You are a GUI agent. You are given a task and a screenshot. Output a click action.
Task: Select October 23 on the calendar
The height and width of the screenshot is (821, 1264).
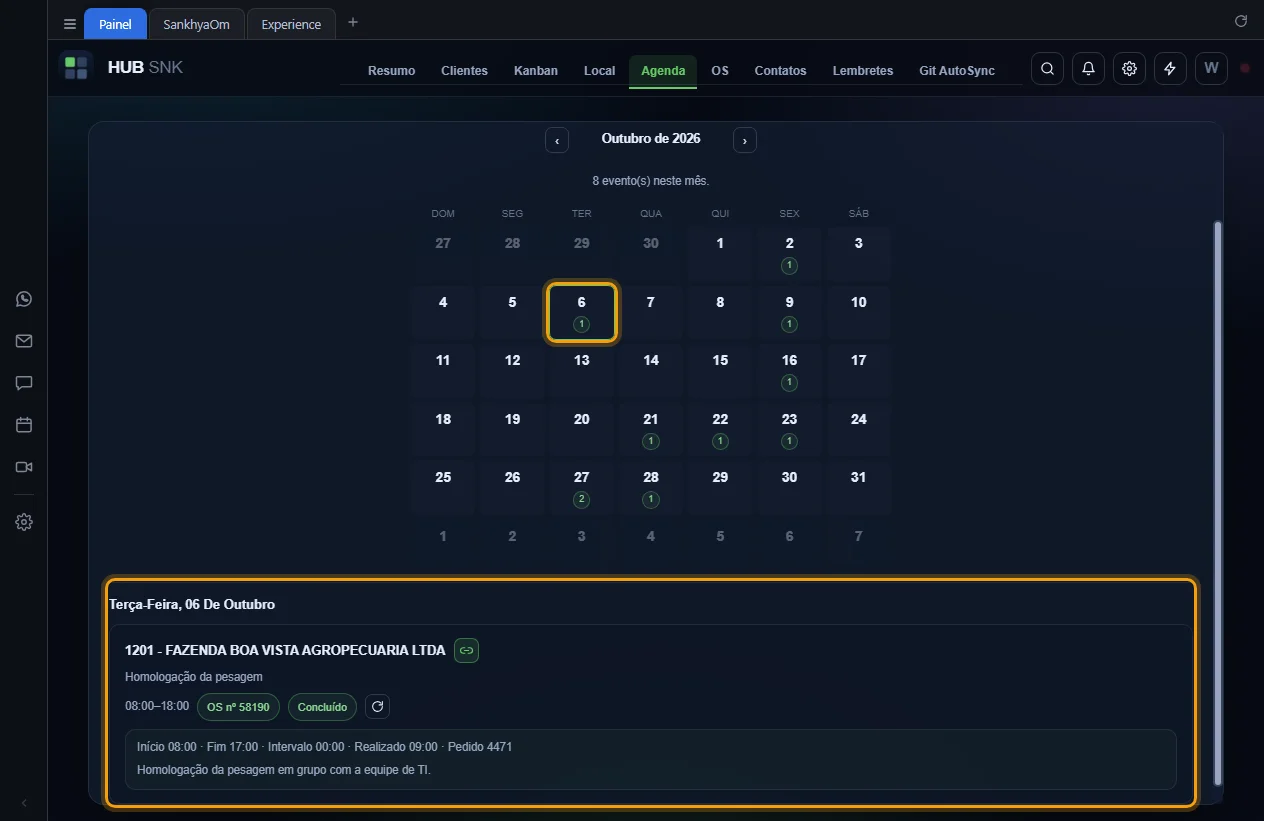click(789, 429)
